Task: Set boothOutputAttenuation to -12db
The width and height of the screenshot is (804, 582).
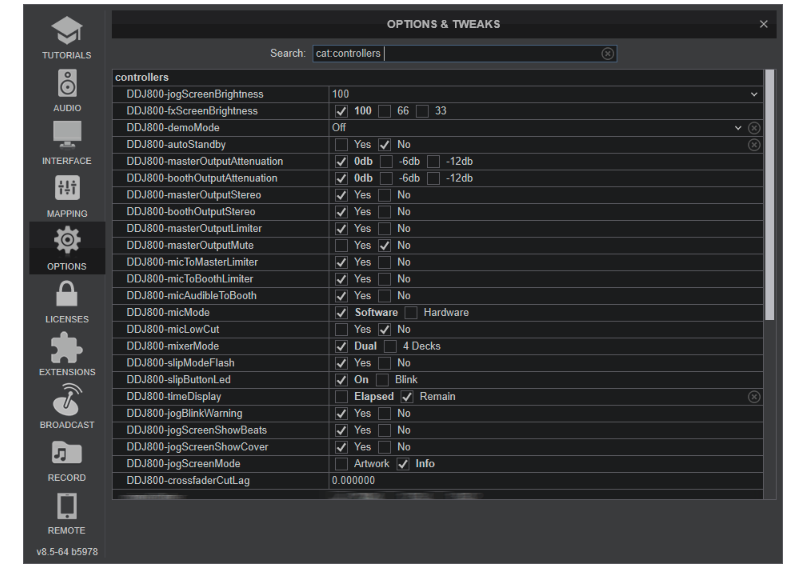Action: click(x=433, y=178)
